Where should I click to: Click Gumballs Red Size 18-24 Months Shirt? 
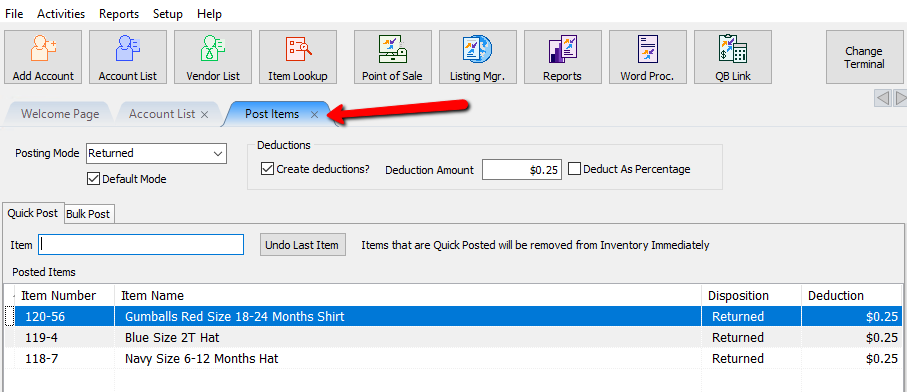click(x=234, y=317)
